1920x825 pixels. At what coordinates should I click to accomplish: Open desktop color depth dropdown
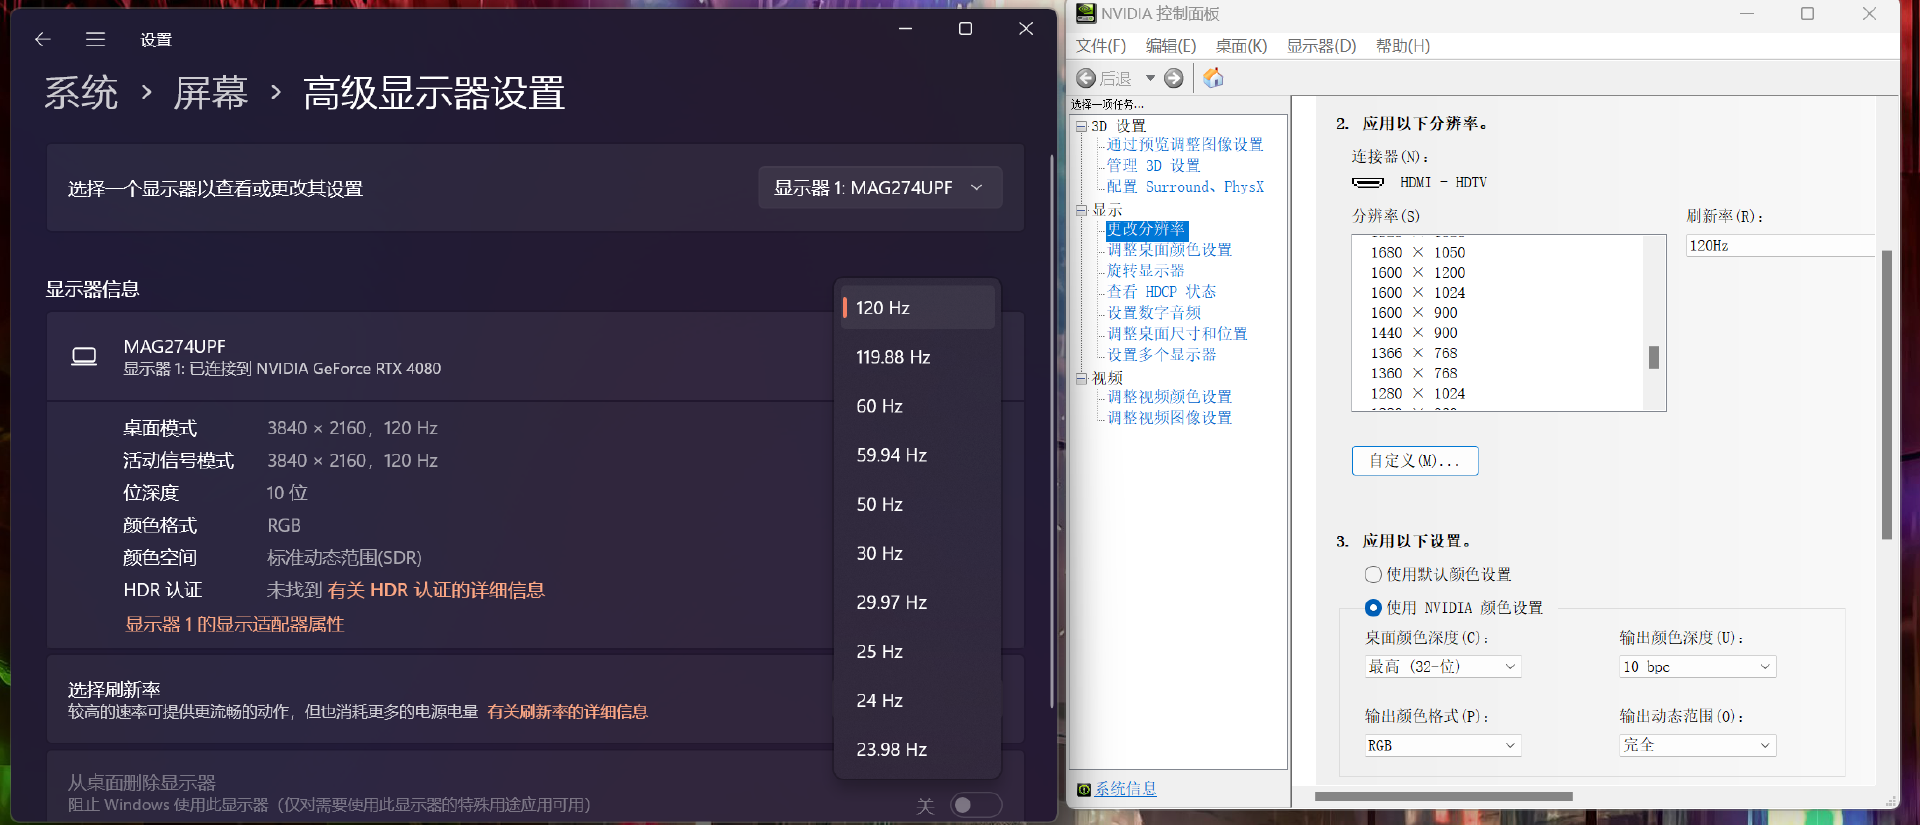click(x=1443, y=666)
